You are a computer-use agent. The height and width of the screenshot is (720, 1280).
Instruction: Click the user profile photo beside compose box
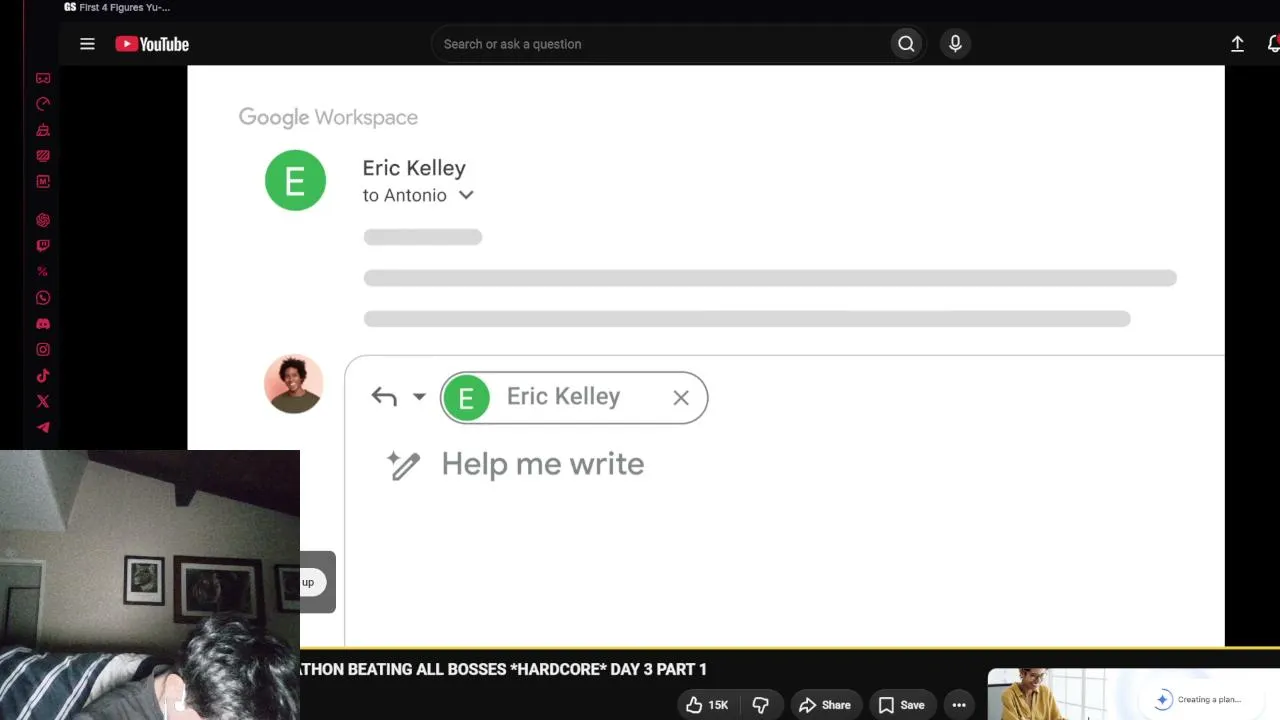coord(294,384)
